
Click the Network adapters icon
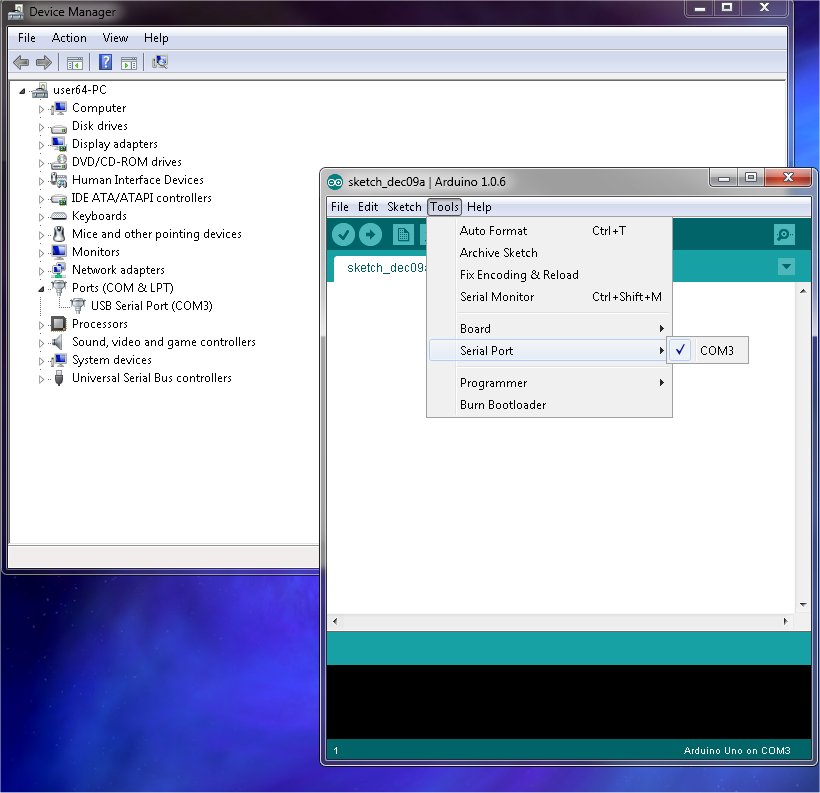pos(59,270)
